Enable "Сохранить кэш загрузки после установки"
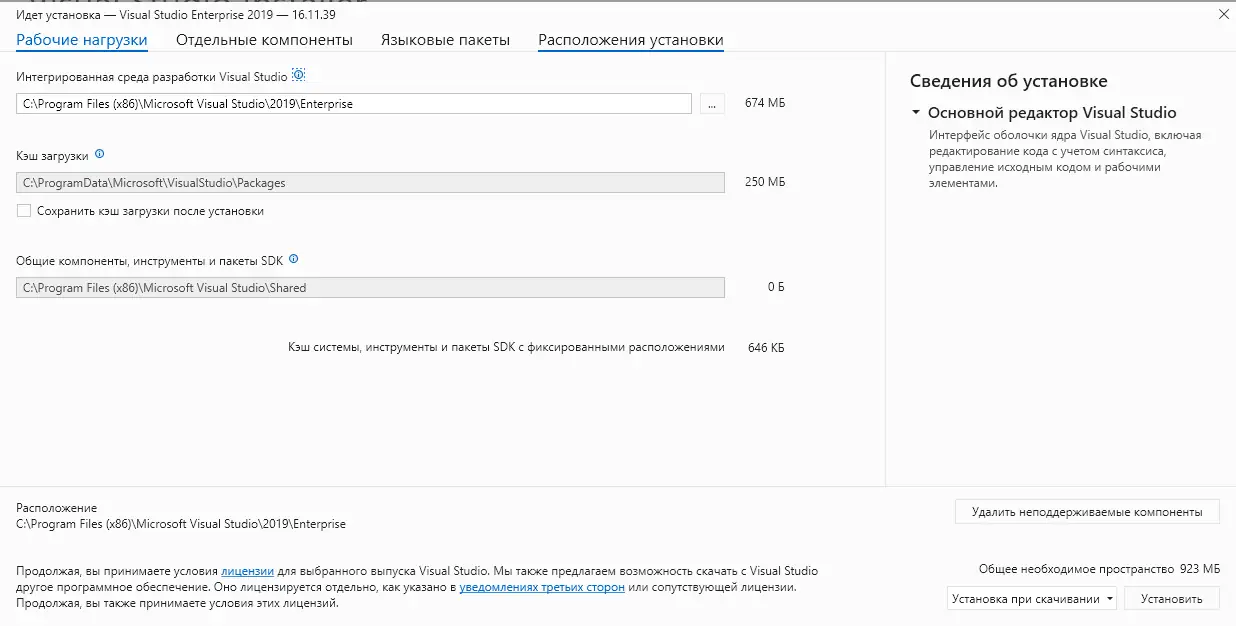 pyautogui.click(x=22, y=211)
